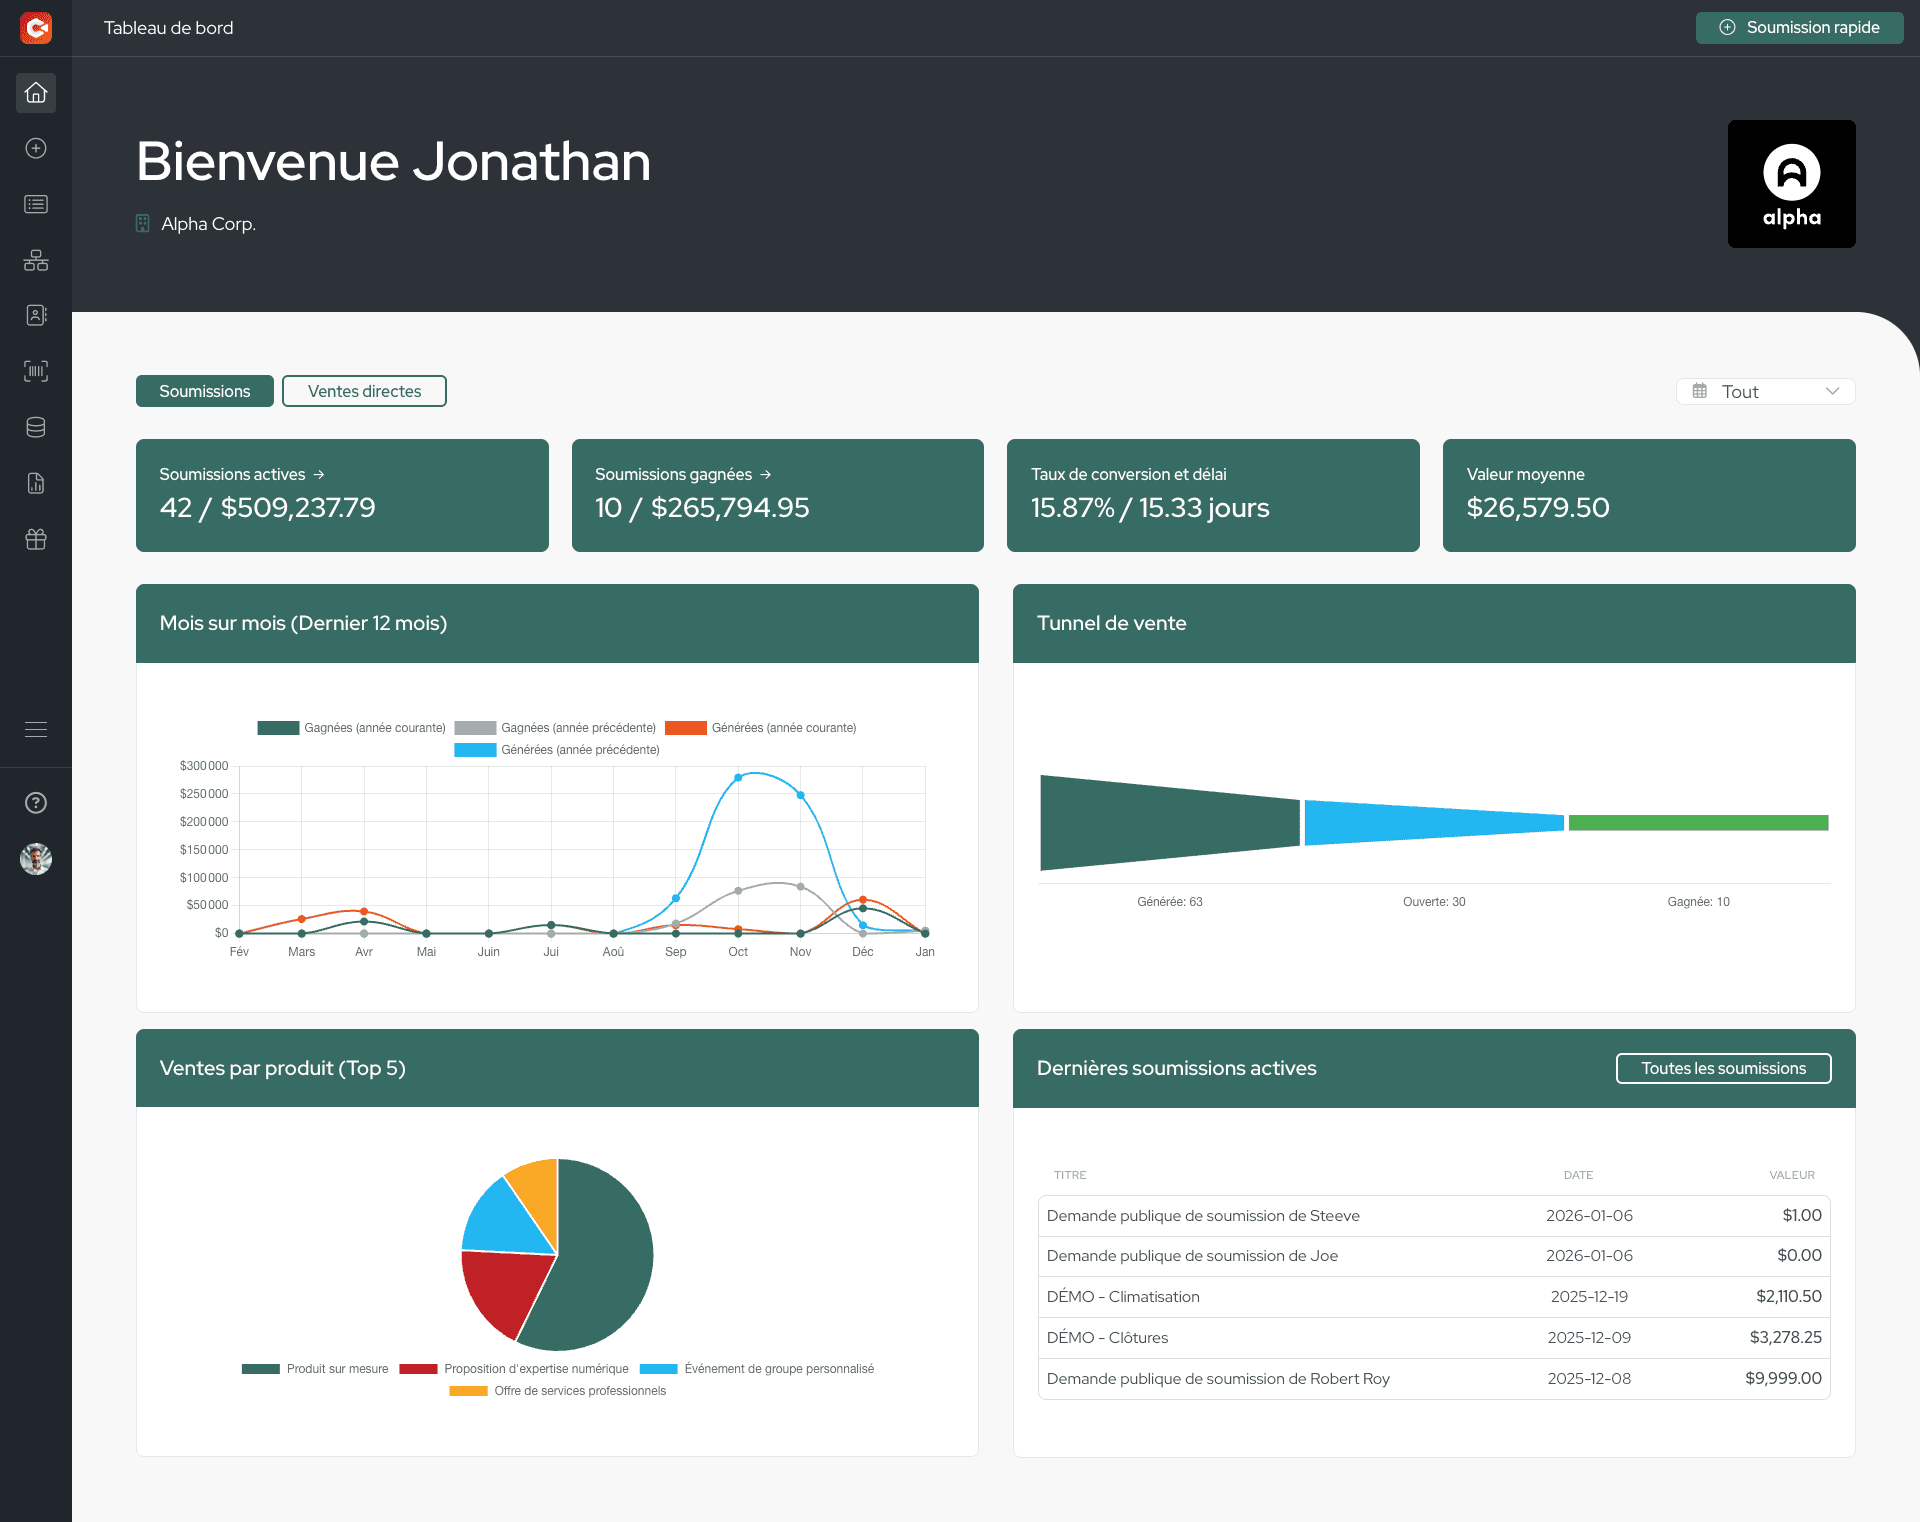Click the home icon in sidebar
Image resolution: width=1920 pixels, height=1522 pixels.
click(36, 93)
